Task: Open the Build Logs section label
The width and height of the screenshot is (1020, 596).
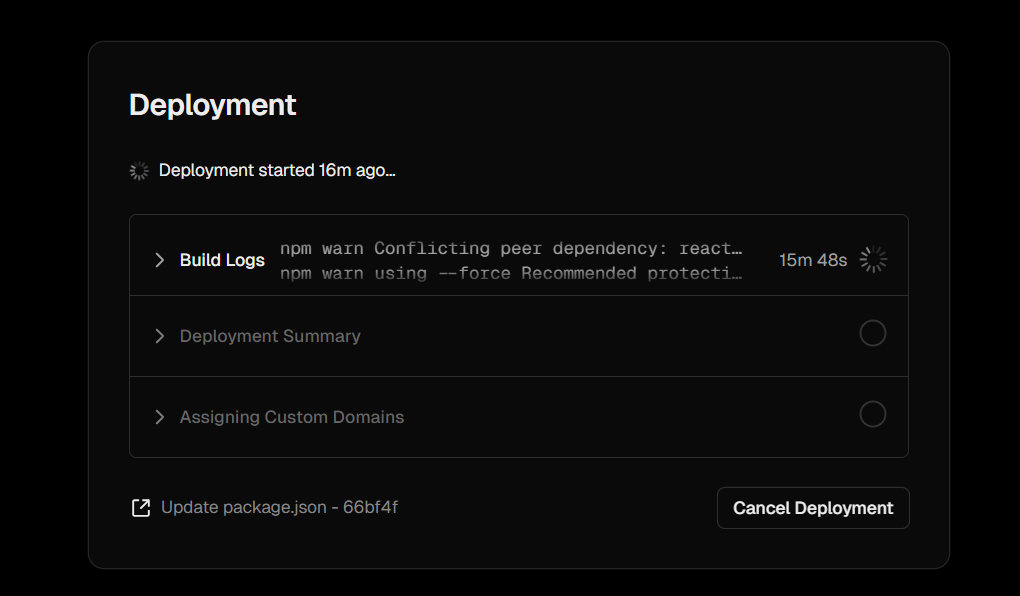Action: [x=222, y=260]
